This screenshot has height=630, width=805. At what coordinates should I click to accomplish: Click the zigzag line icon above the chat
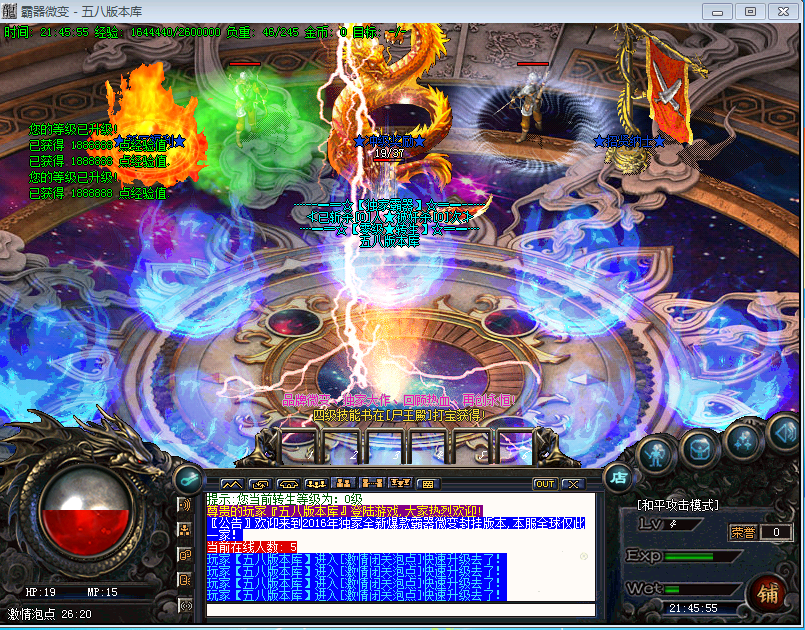(x=232, y=484)
